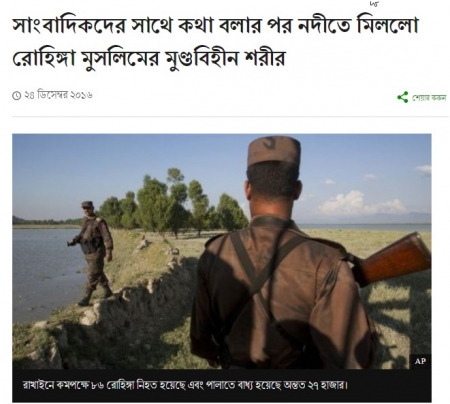
Task: Click the black caption bar under photo
Action: 222,385
